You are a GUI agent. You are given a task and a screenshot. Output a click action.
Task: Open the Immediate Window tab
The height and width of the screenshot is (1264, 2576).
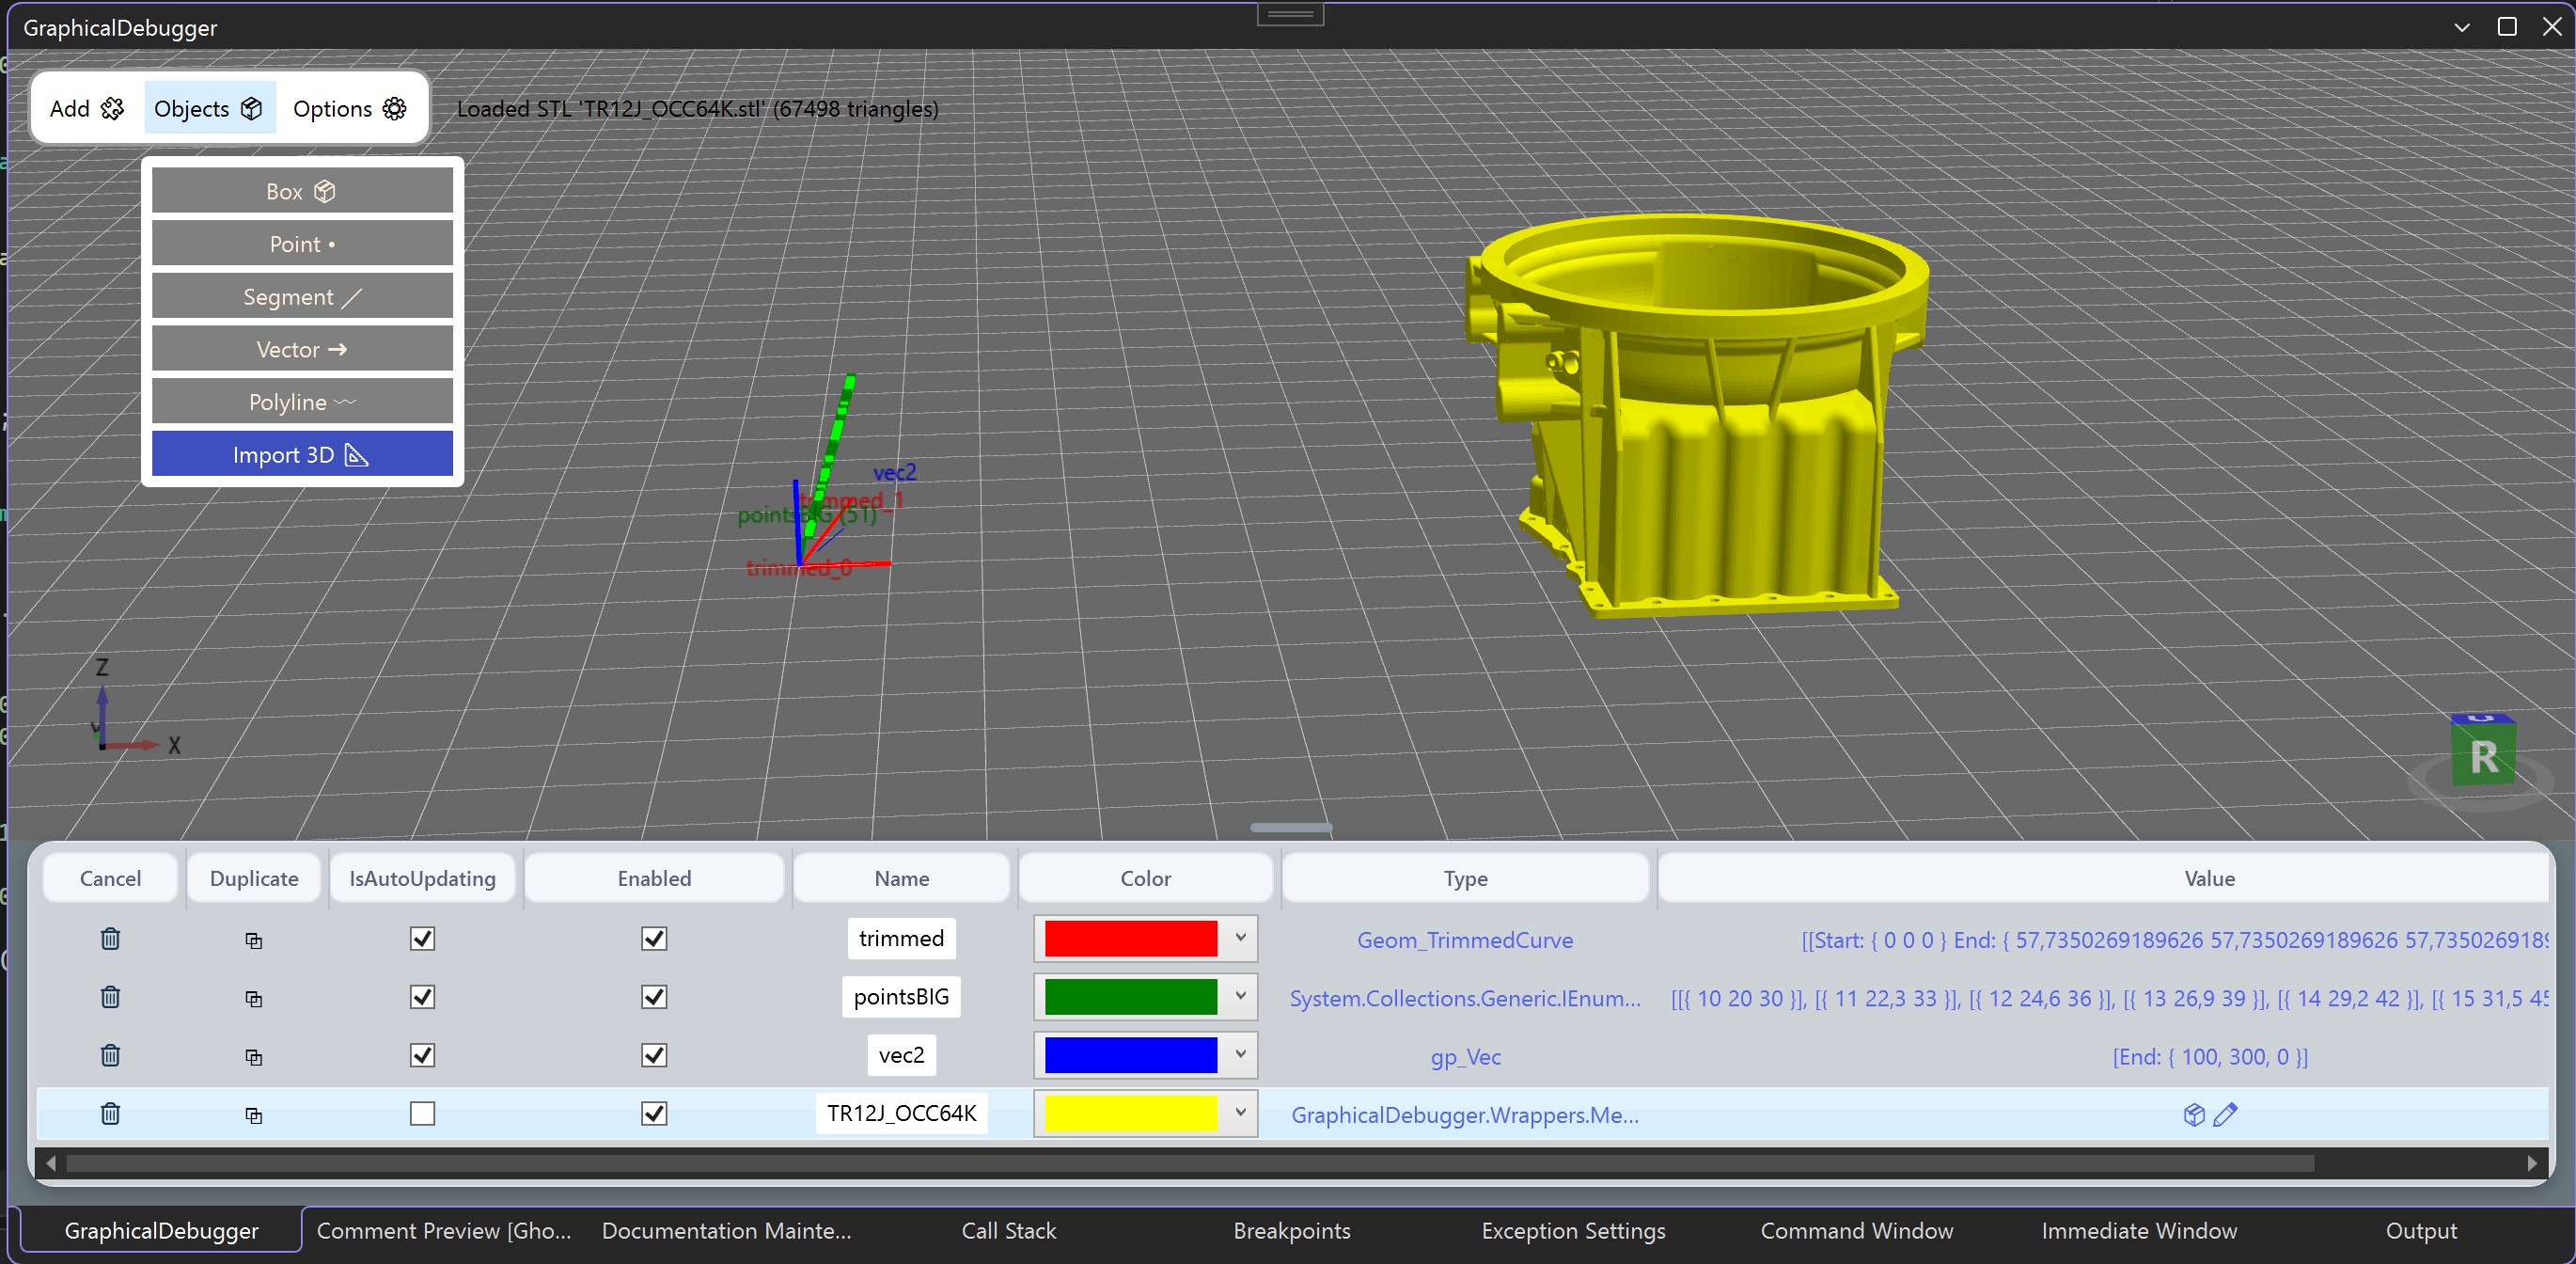click(x=2139, y=1230)
